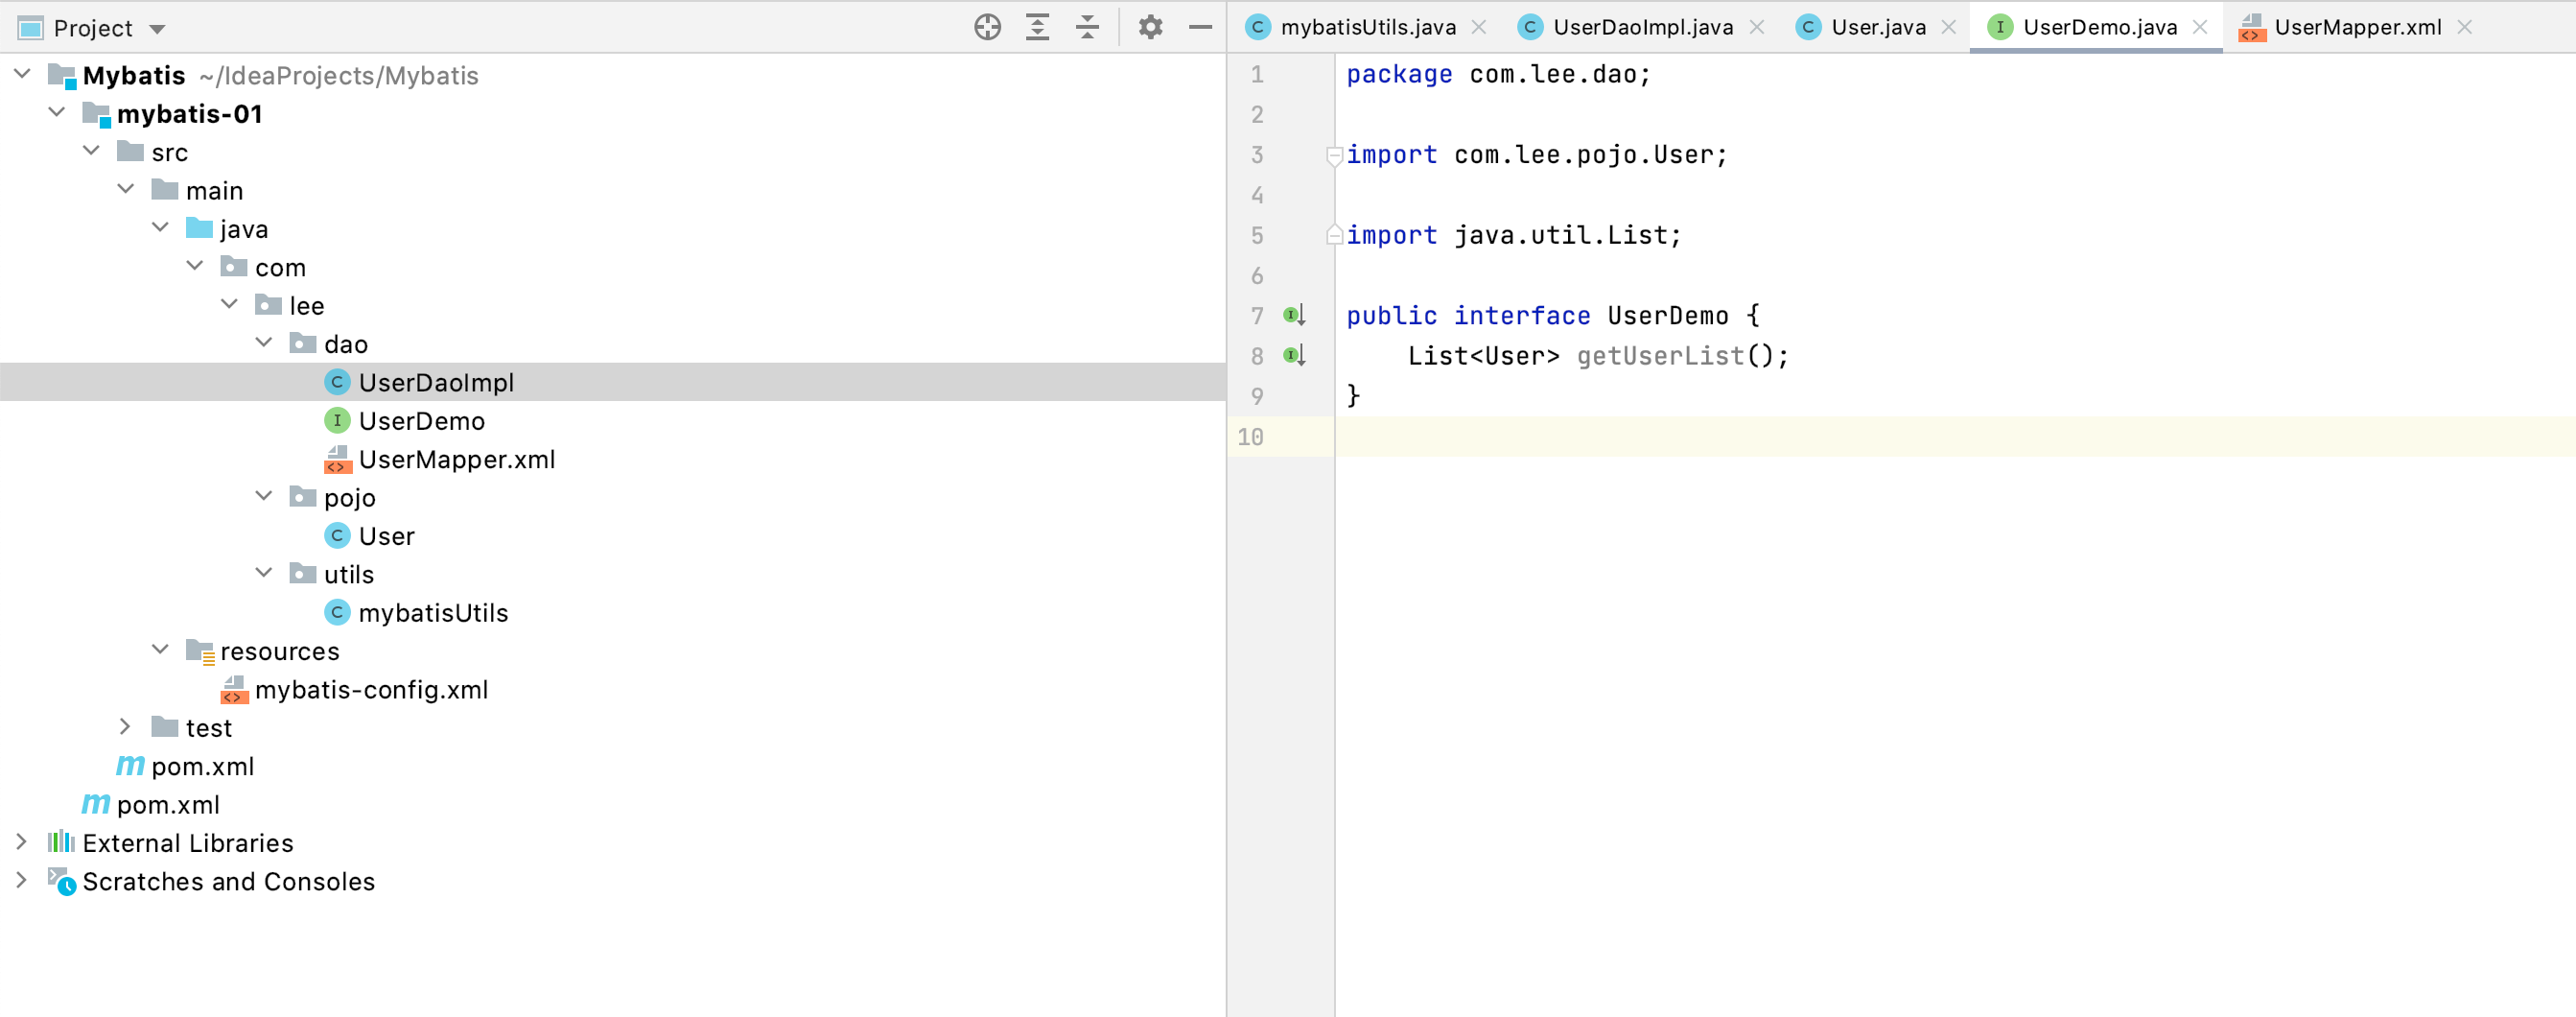Screen dimensions: 2576x1017
Task: Click the implemented-interface gutter icon on line 7
Action: click(1294, 316)
